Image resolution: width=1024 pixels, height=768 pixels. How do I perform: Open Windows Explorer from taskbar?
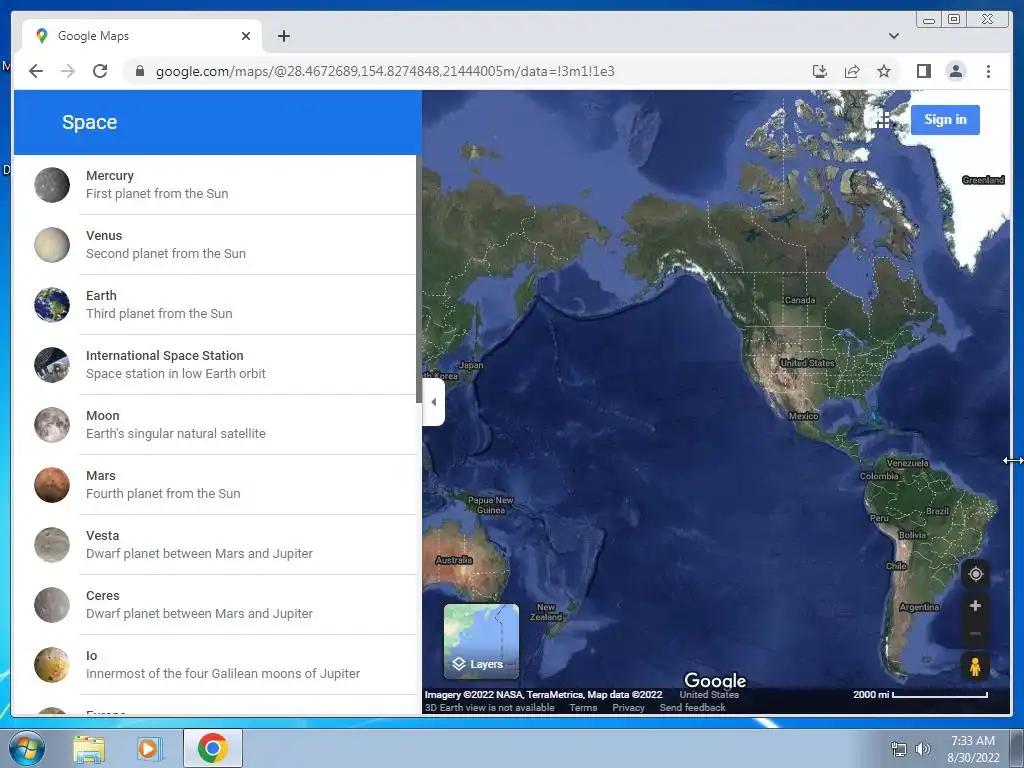[x=89, y=749]
